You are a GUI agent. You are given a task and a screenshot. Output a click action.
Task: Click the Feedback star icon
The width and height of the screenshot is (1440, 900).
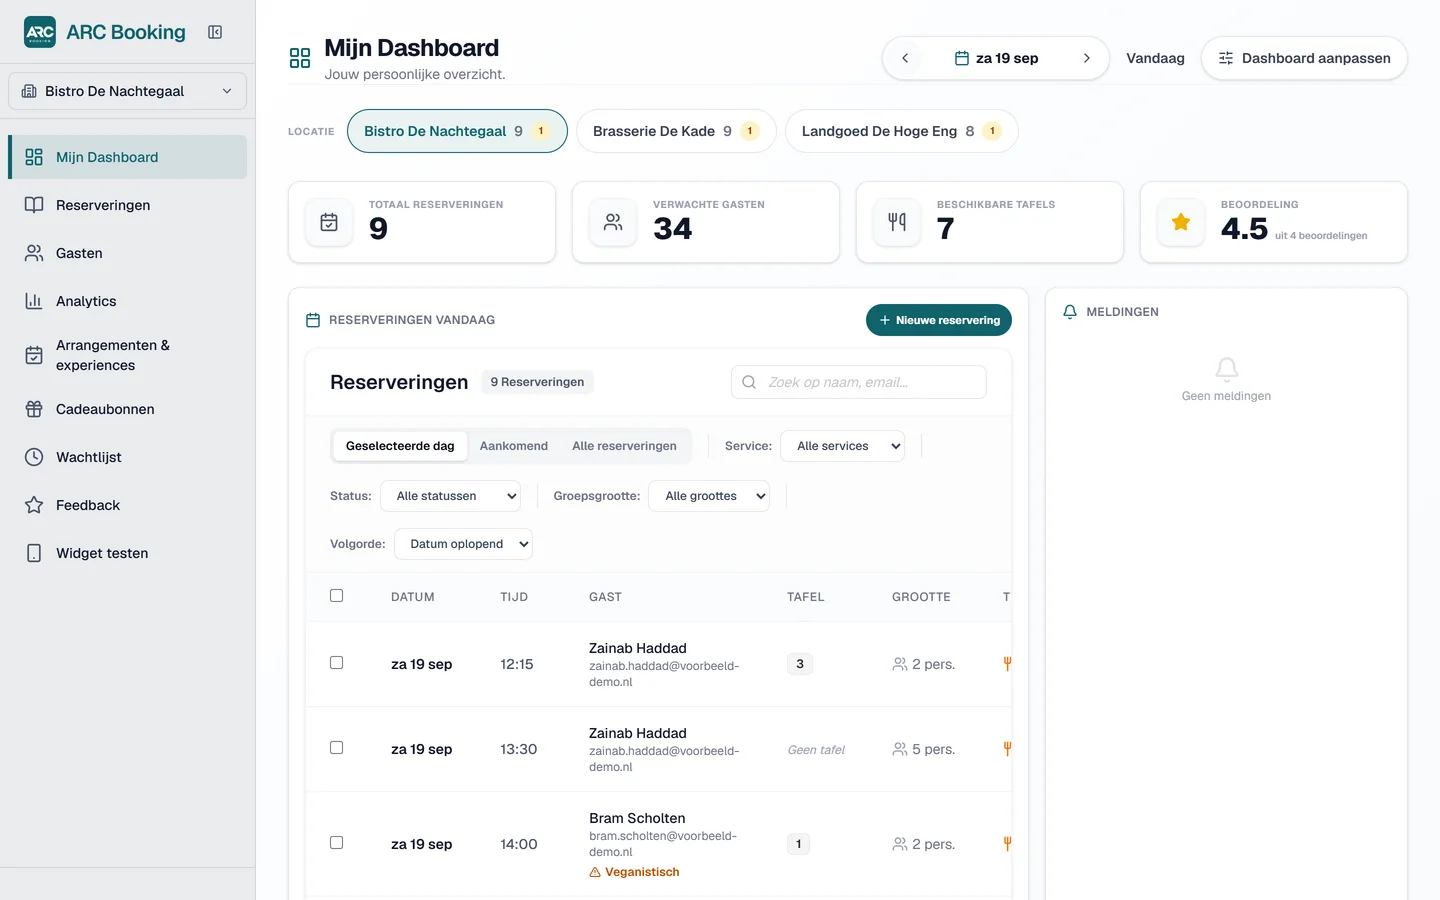coord(34,505)
